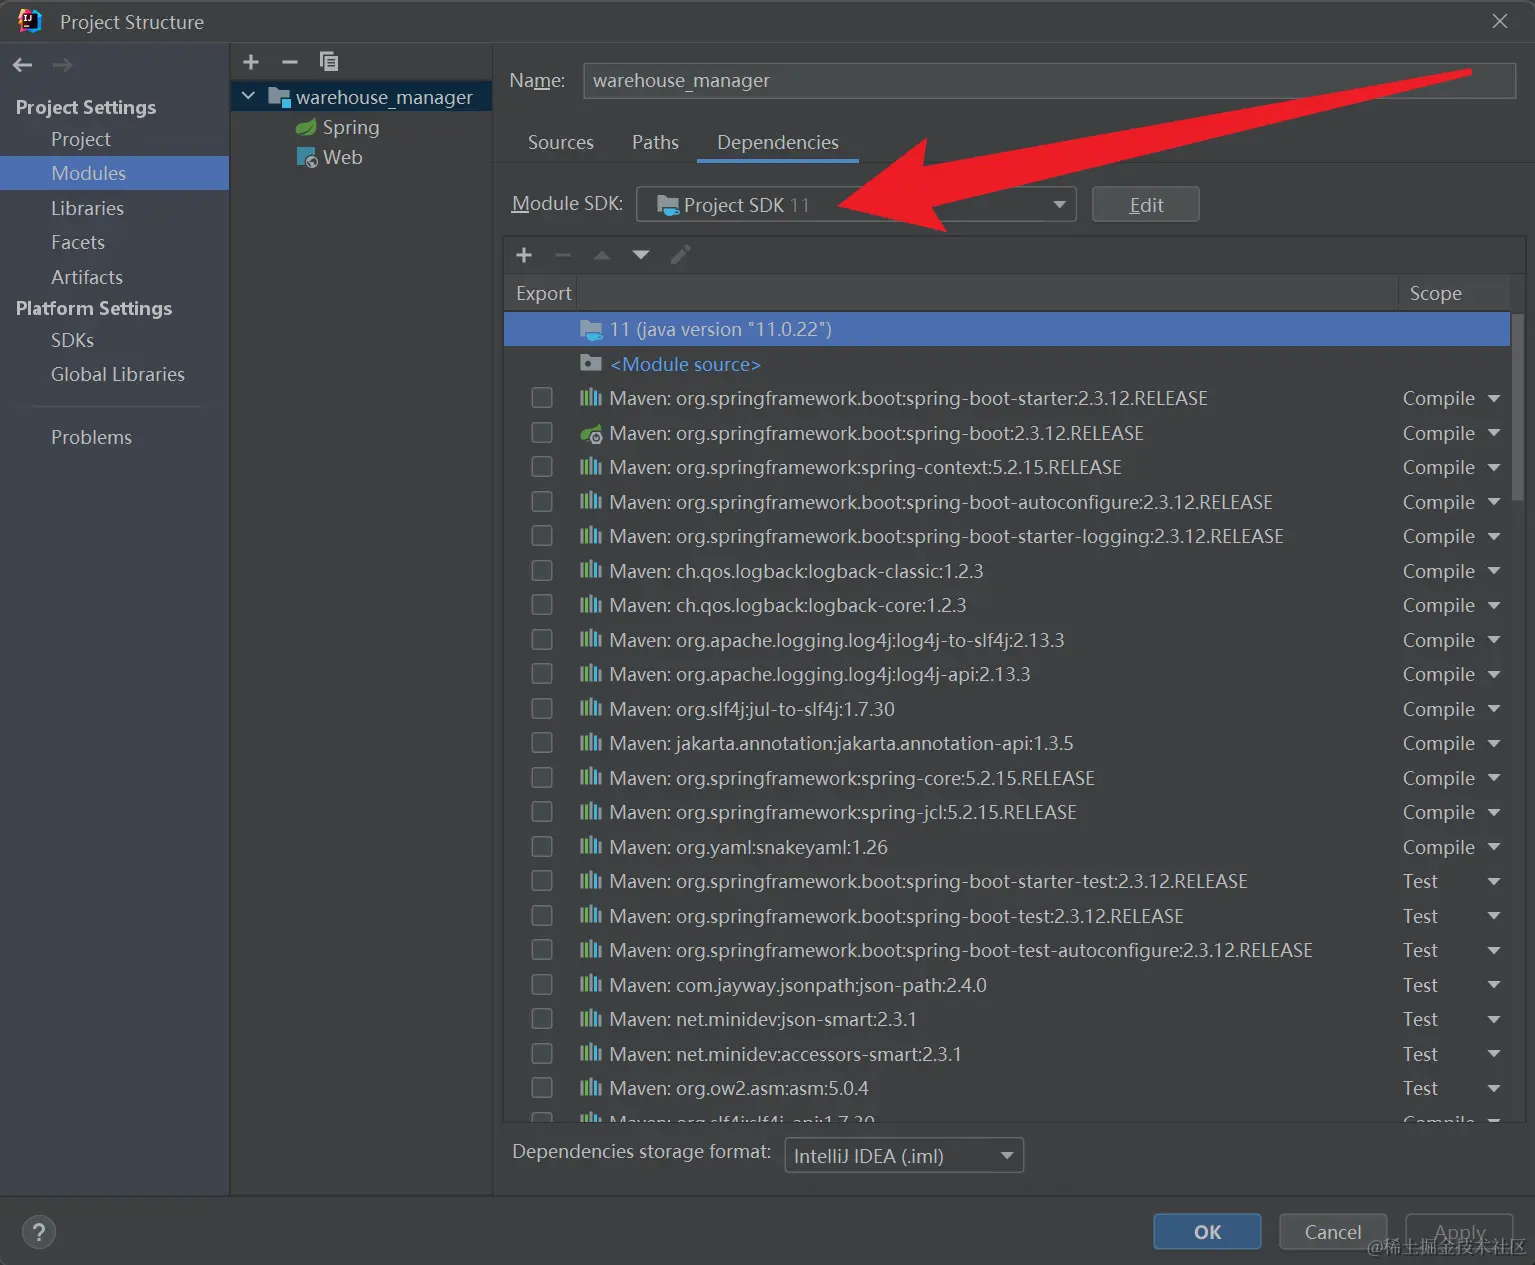Check export for spring-context:5.2.15.RELEASE

[x=542, y=467]
